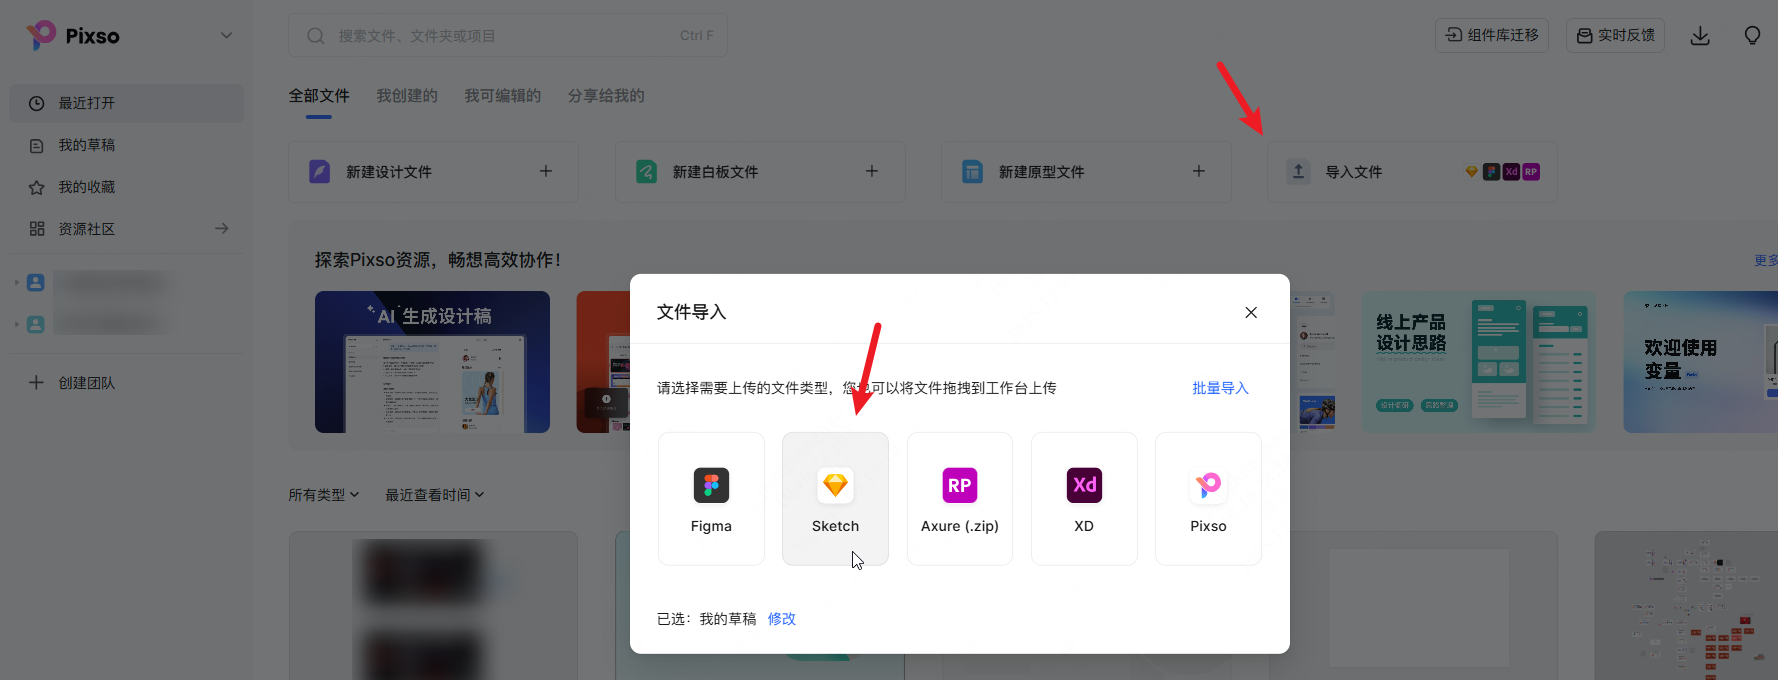Click the download icon in top bar
The width and height of the screenshot is (1778, 680).
pos(1700,36)
